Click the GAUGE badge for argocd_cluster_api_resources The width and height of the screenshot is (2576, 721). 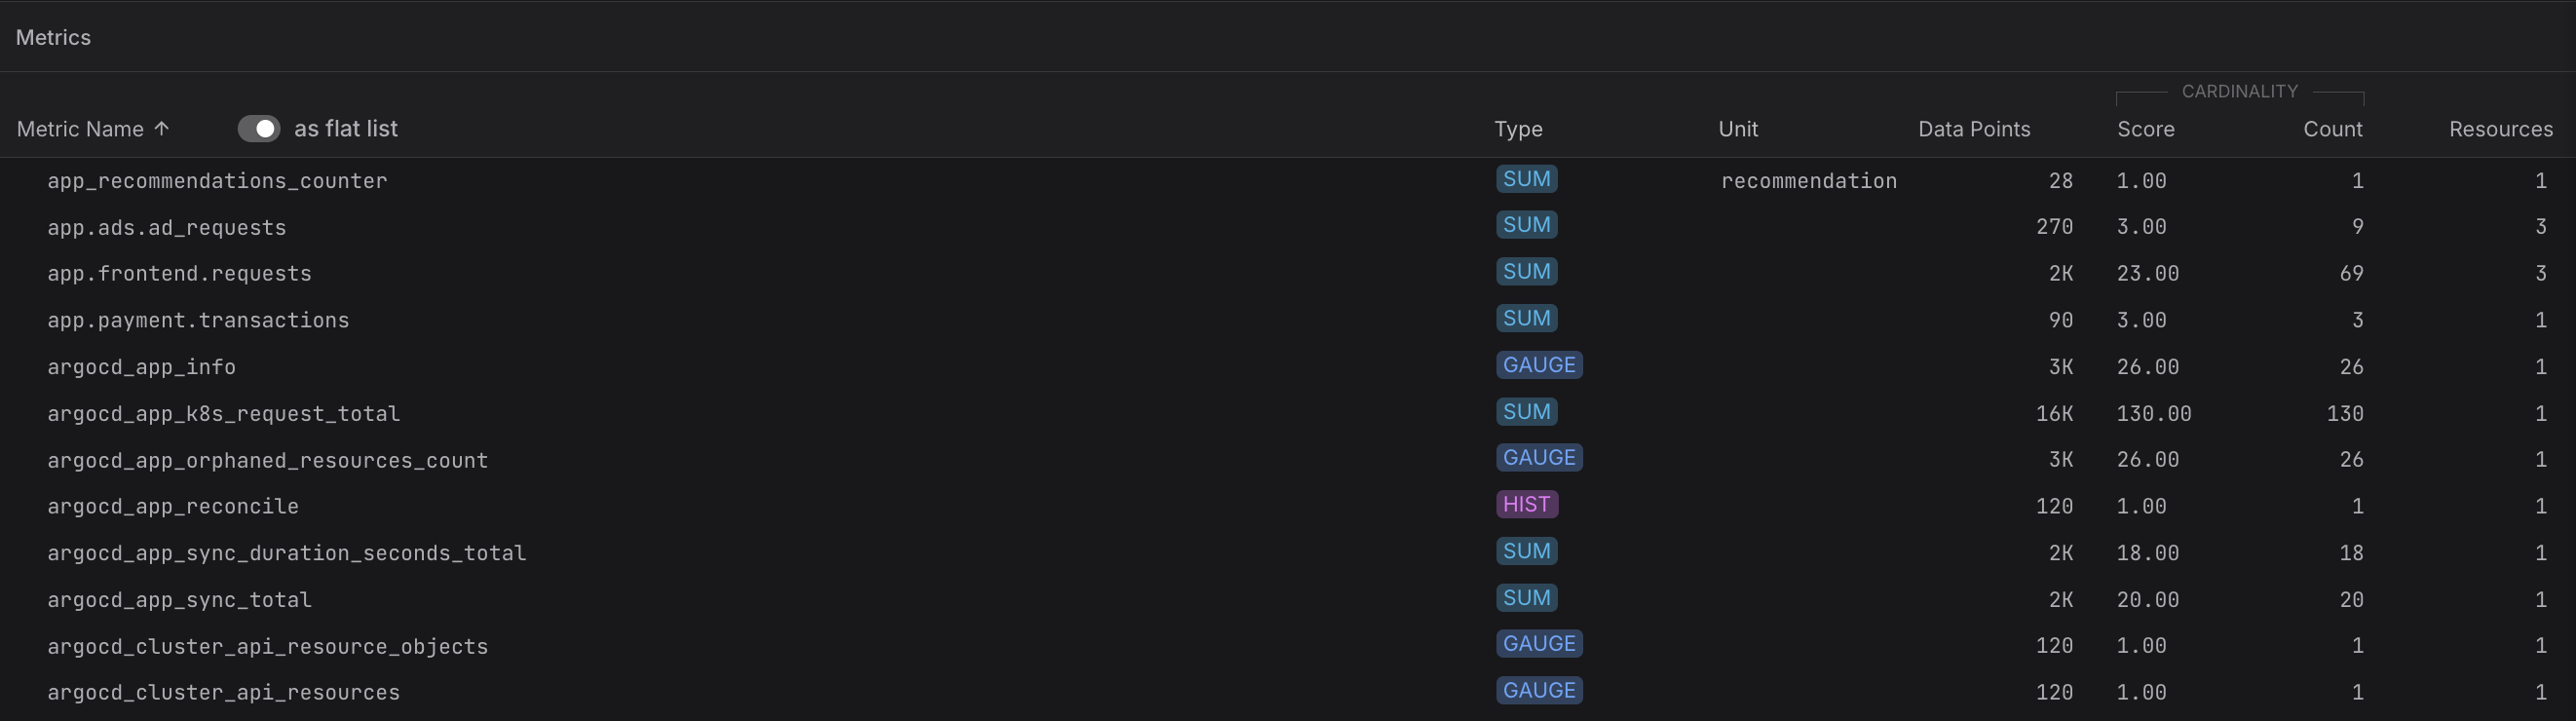[x=1538, y=691]
